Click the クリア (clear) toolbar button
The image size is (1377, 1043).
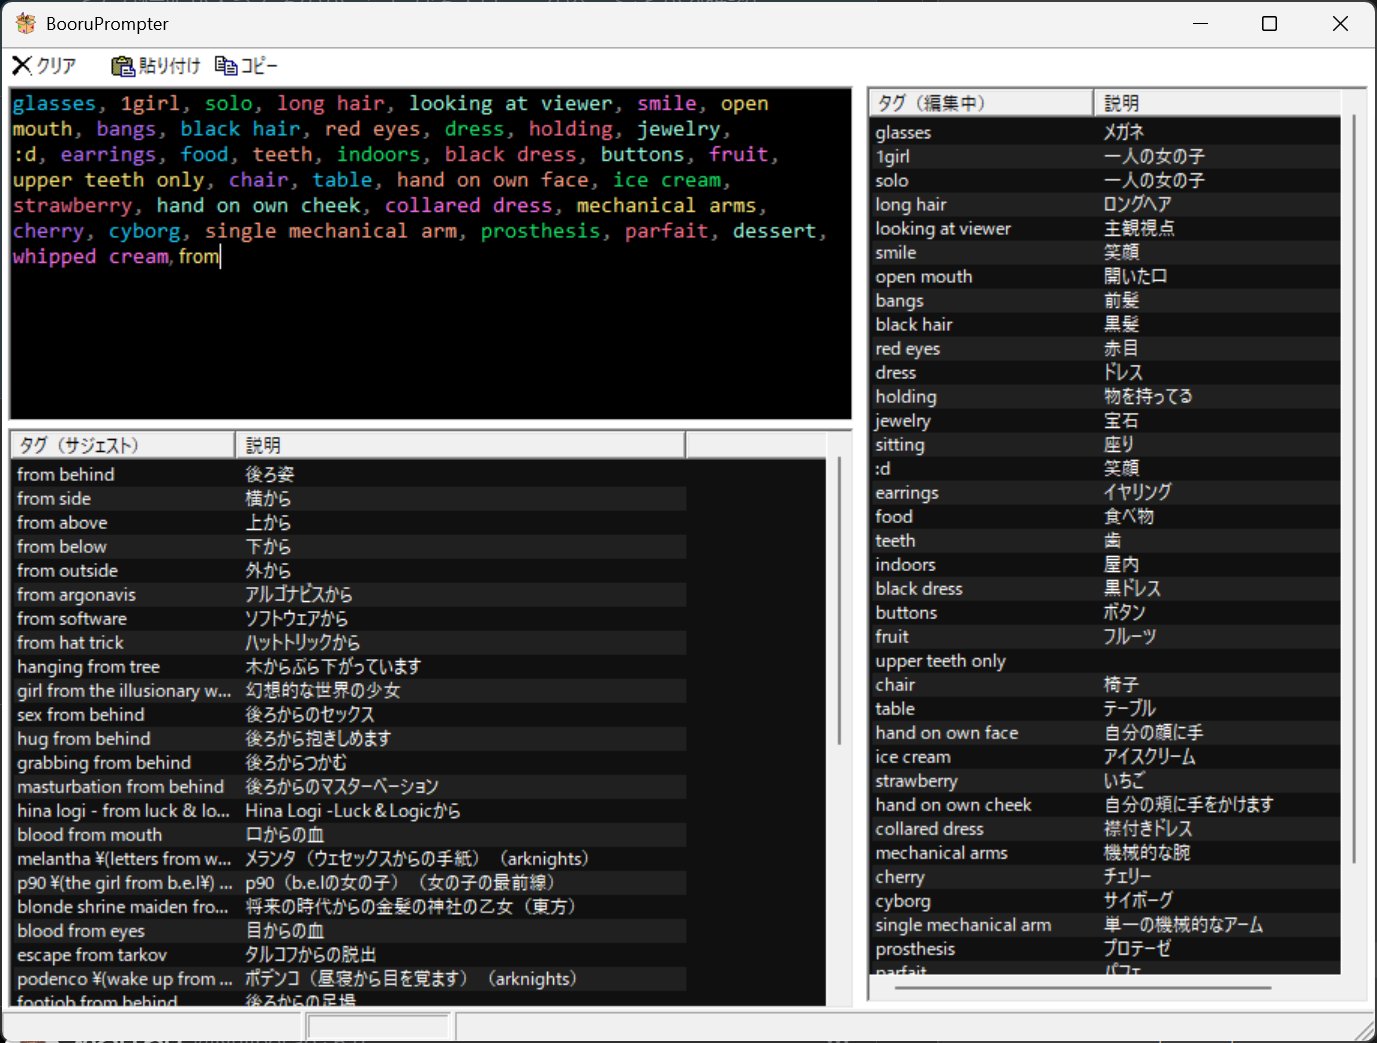pyautogui.click(x=45, y=66)
